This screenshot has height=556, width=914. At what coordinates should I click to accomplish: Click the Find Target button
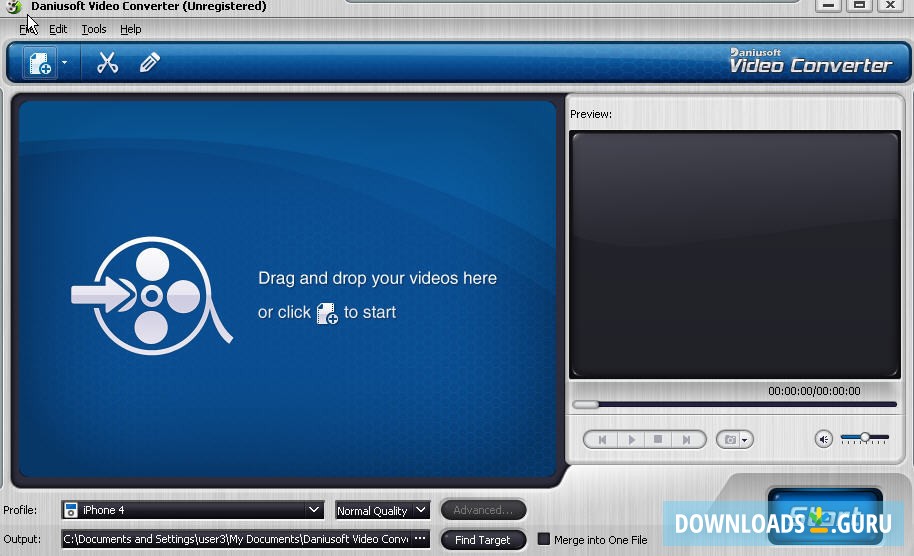483,540
